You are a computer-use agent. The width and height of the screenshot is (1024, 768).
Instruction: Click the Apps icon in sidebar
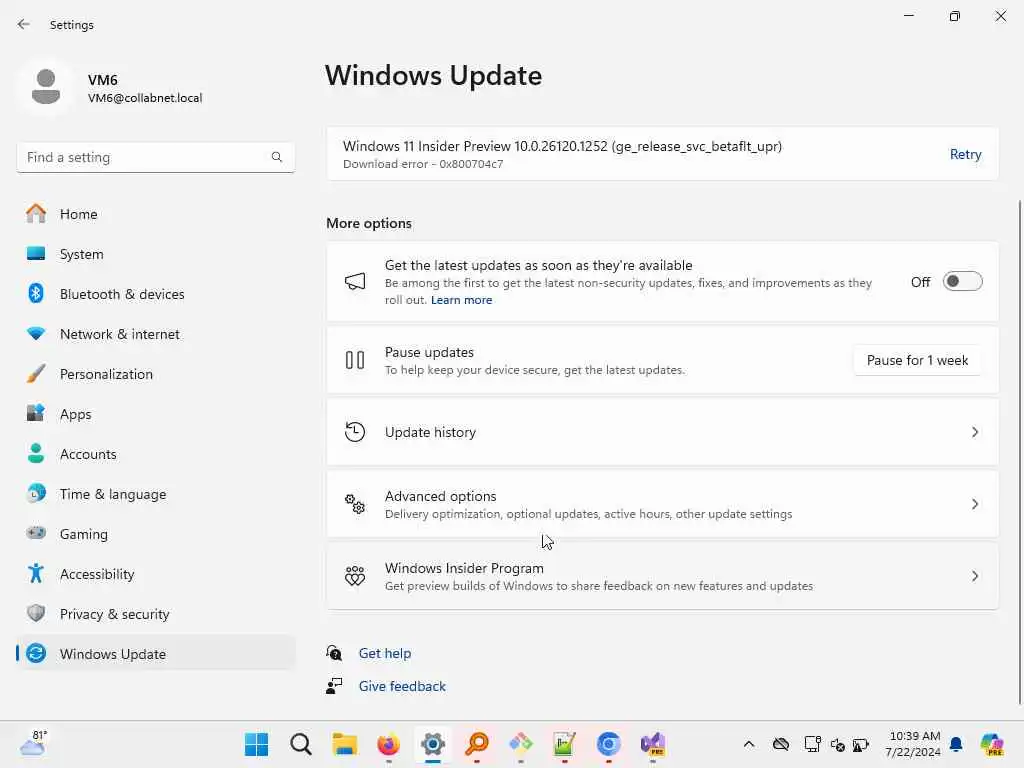(36, 413)
